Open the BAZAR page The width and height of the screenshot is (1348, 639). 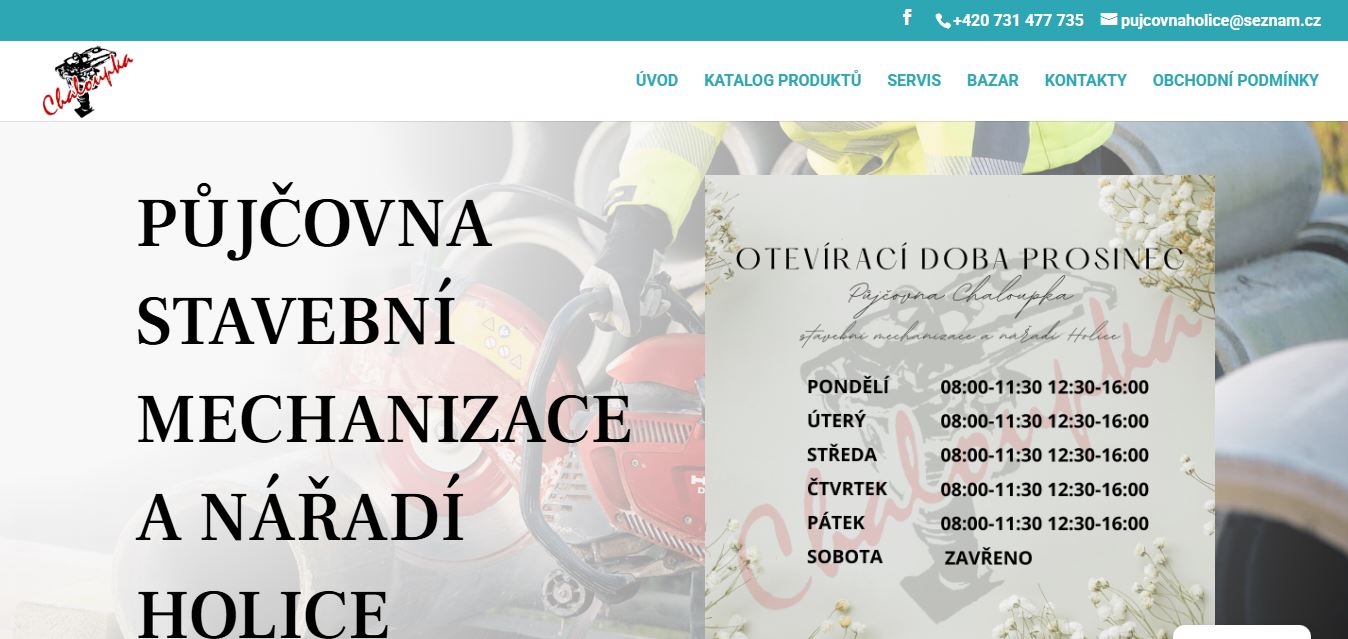pyautogui.click(x=992, y=81)
